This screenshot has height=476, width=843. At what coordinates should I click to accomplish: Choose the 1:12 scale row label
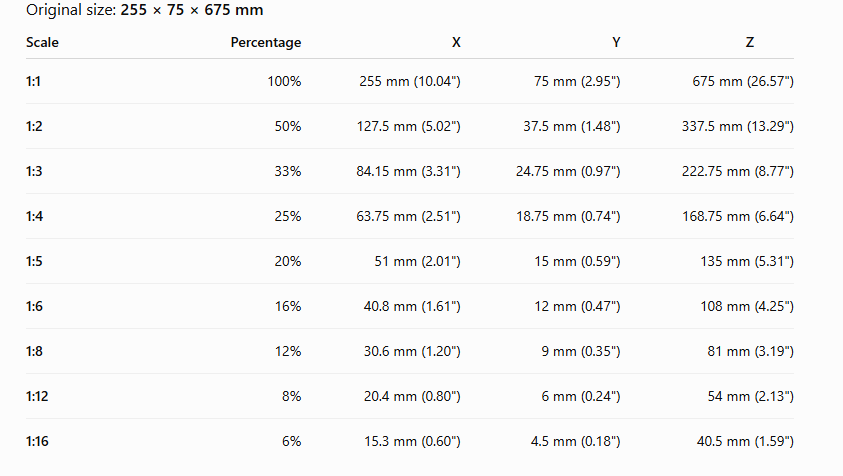click(x=37, y=396)
